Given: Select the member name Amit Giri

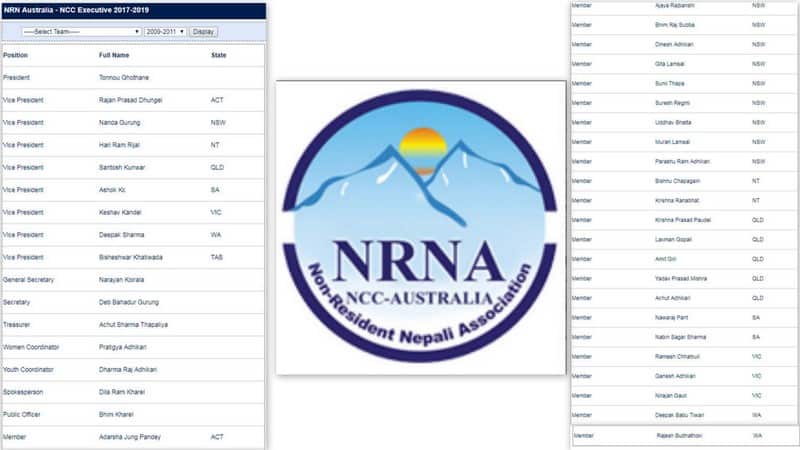Looking at the screenshot, I should coord(665,259).
